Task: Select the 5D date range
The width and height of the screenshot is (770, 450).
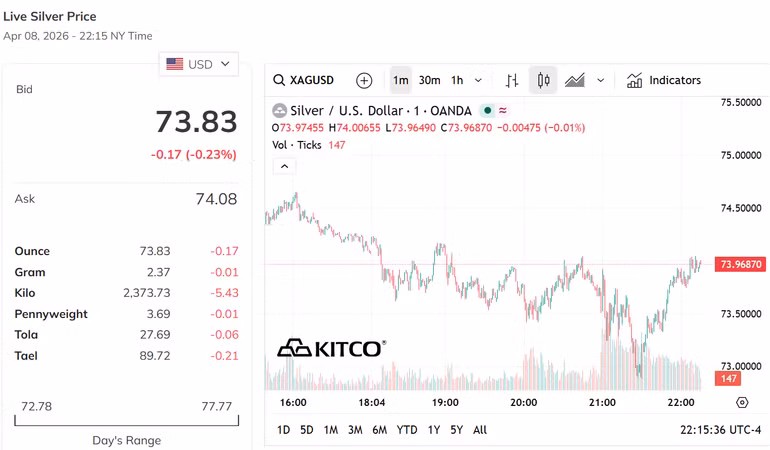Action: [306, 430]
